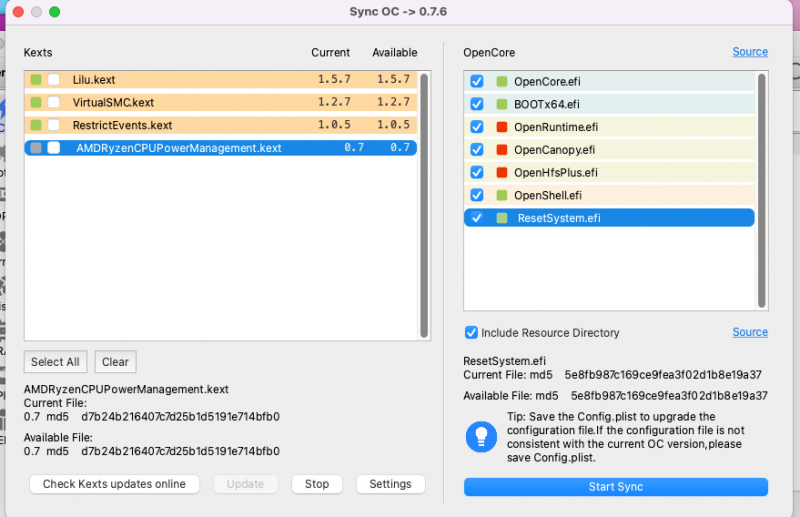Screen dimensions: 800x517
Task: Click the lightbulb tip icon
Action: click(x=482, y=435)
